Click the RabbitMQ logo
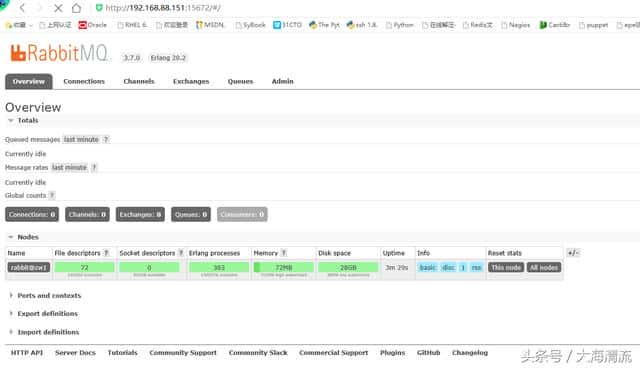Screen dimensions: 640x368 pos(60,53)
